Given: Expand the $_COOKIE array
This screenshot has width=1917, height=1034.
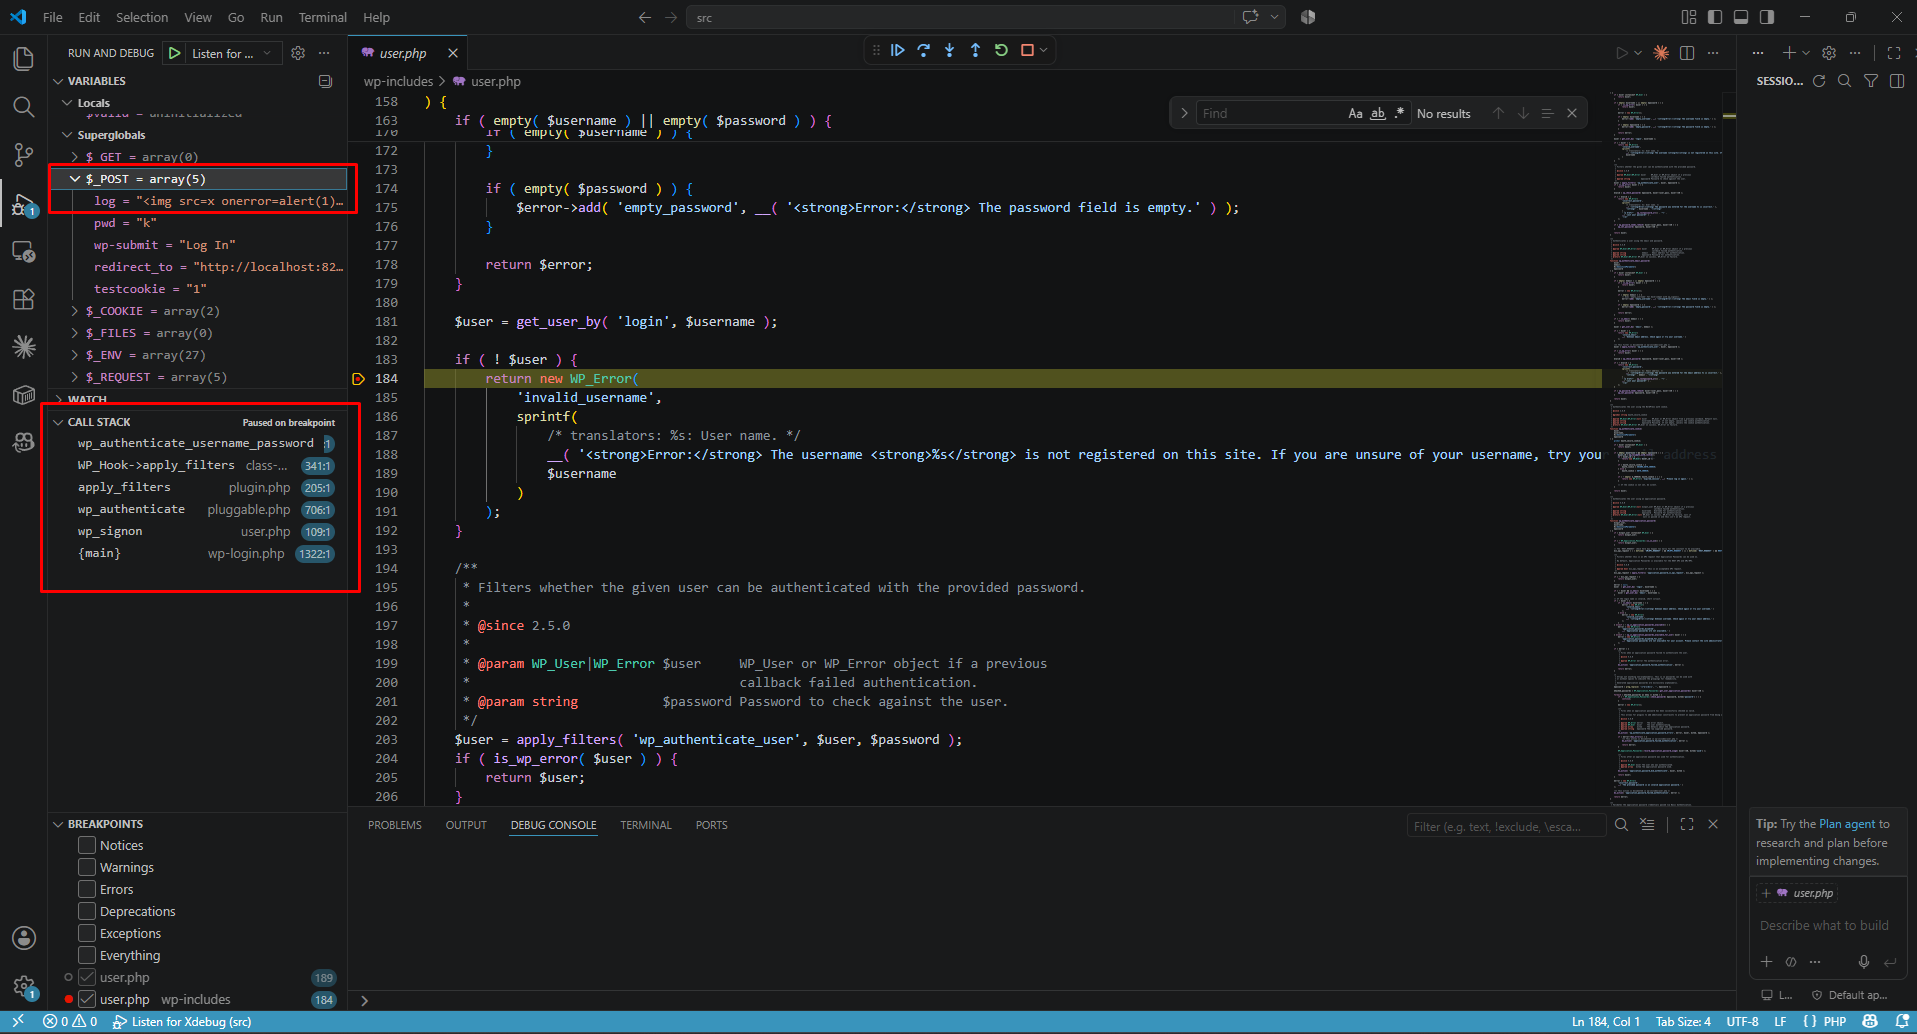Looking at the screenshot, I should pyautogui.click(x=75, y=311).
